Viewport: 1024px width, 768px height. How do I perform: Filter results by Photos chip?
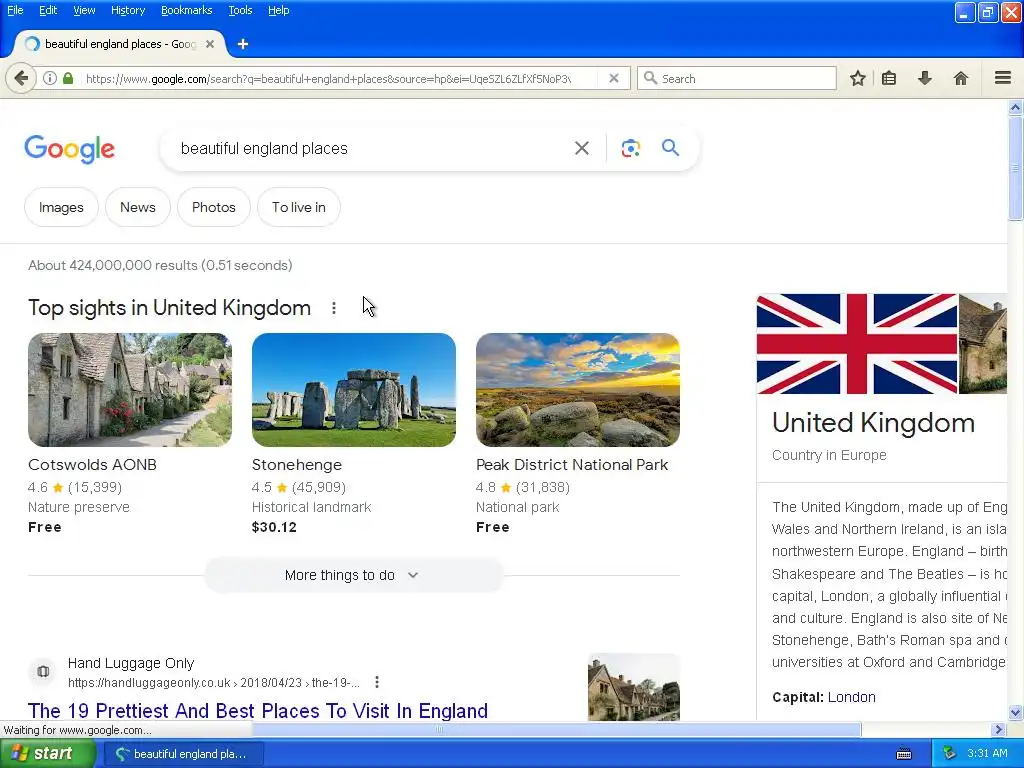coord(214,207)
